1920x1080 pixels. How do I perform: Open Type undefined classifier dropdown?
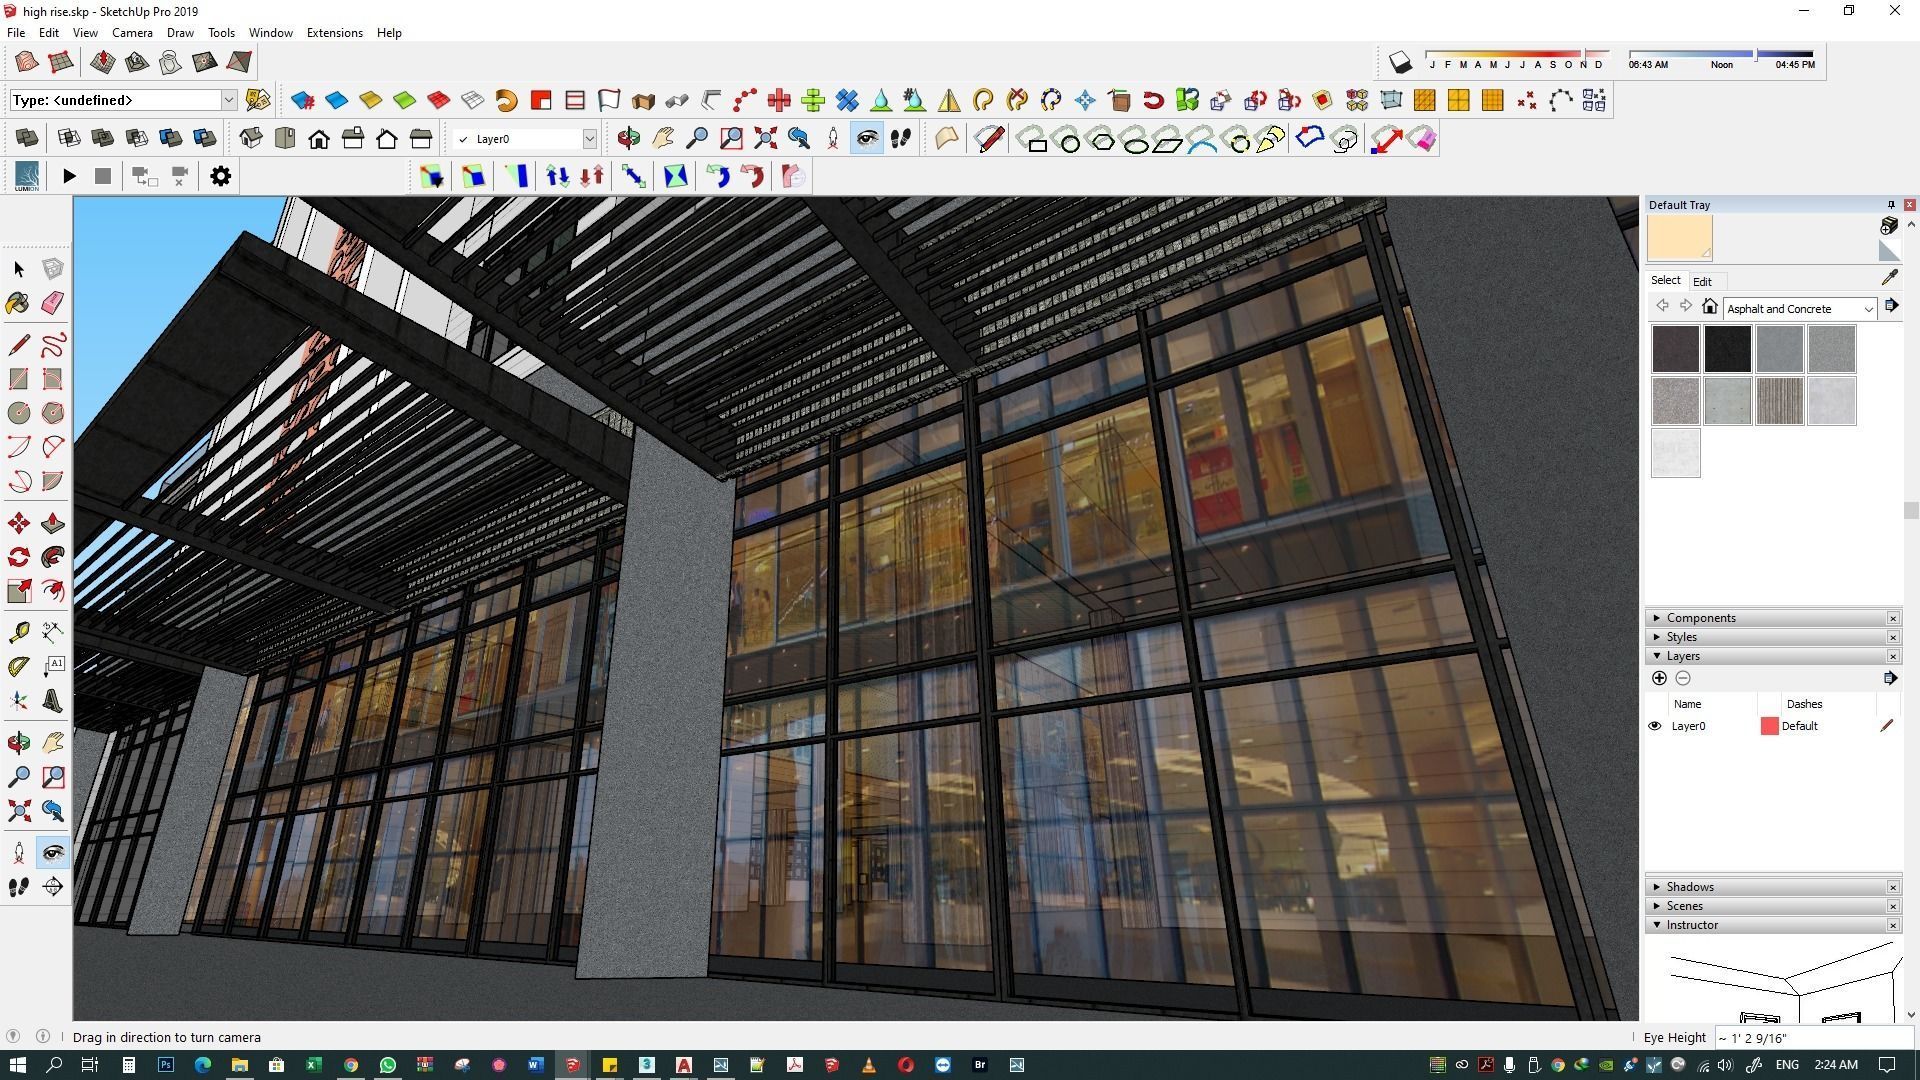(228, 100)
